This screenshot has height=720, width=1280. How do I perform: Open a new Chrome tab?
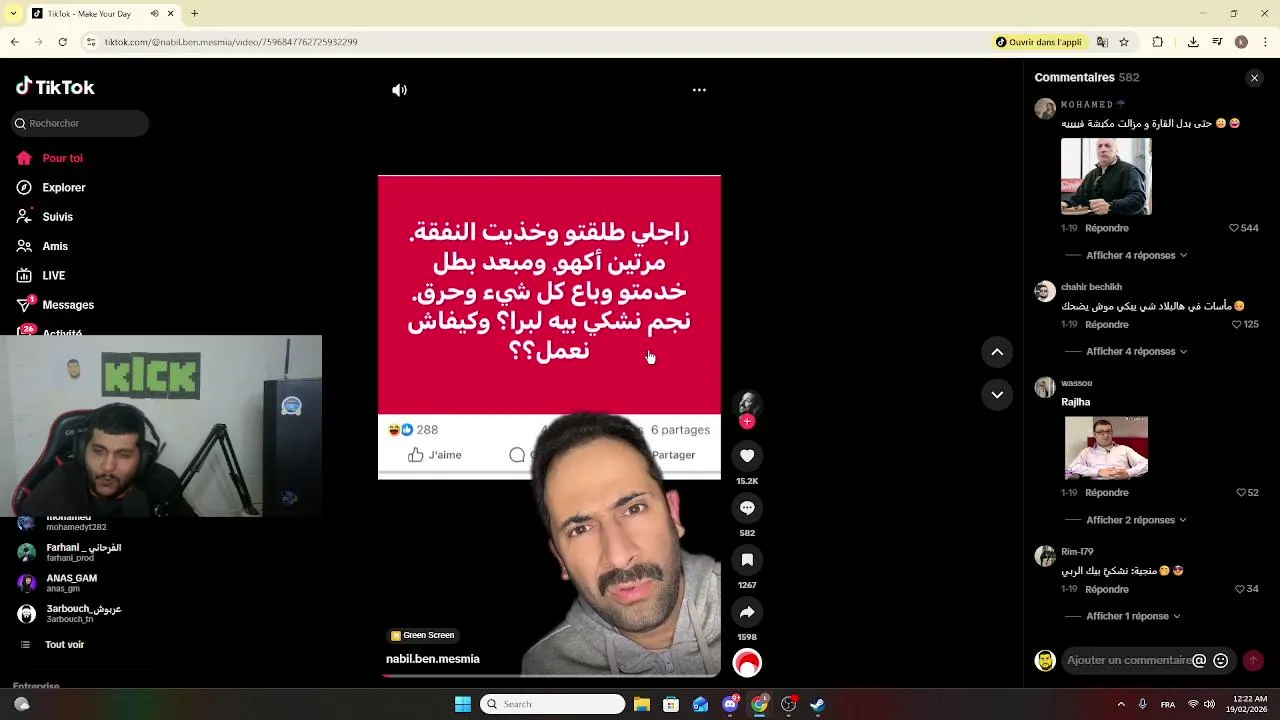194,14
